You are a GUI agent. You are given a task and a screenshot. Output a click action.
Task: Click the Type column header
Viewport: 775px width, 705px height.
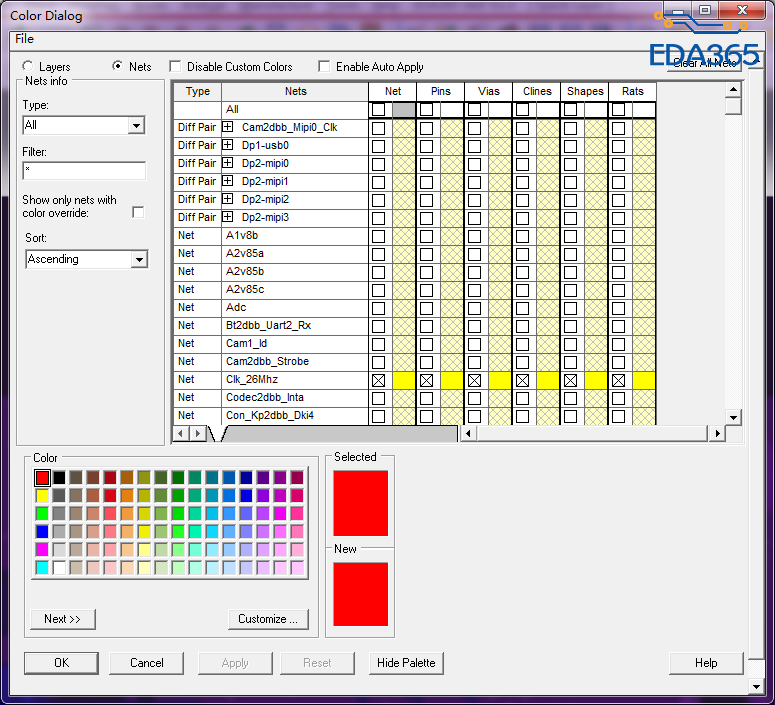(x=198, y=91)
